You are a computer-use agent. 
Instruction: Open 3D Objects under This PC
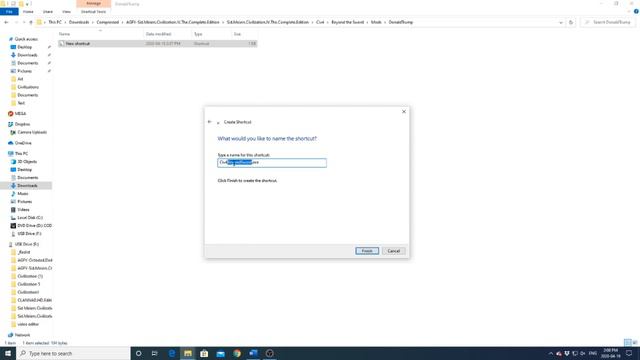pos(27,162)
